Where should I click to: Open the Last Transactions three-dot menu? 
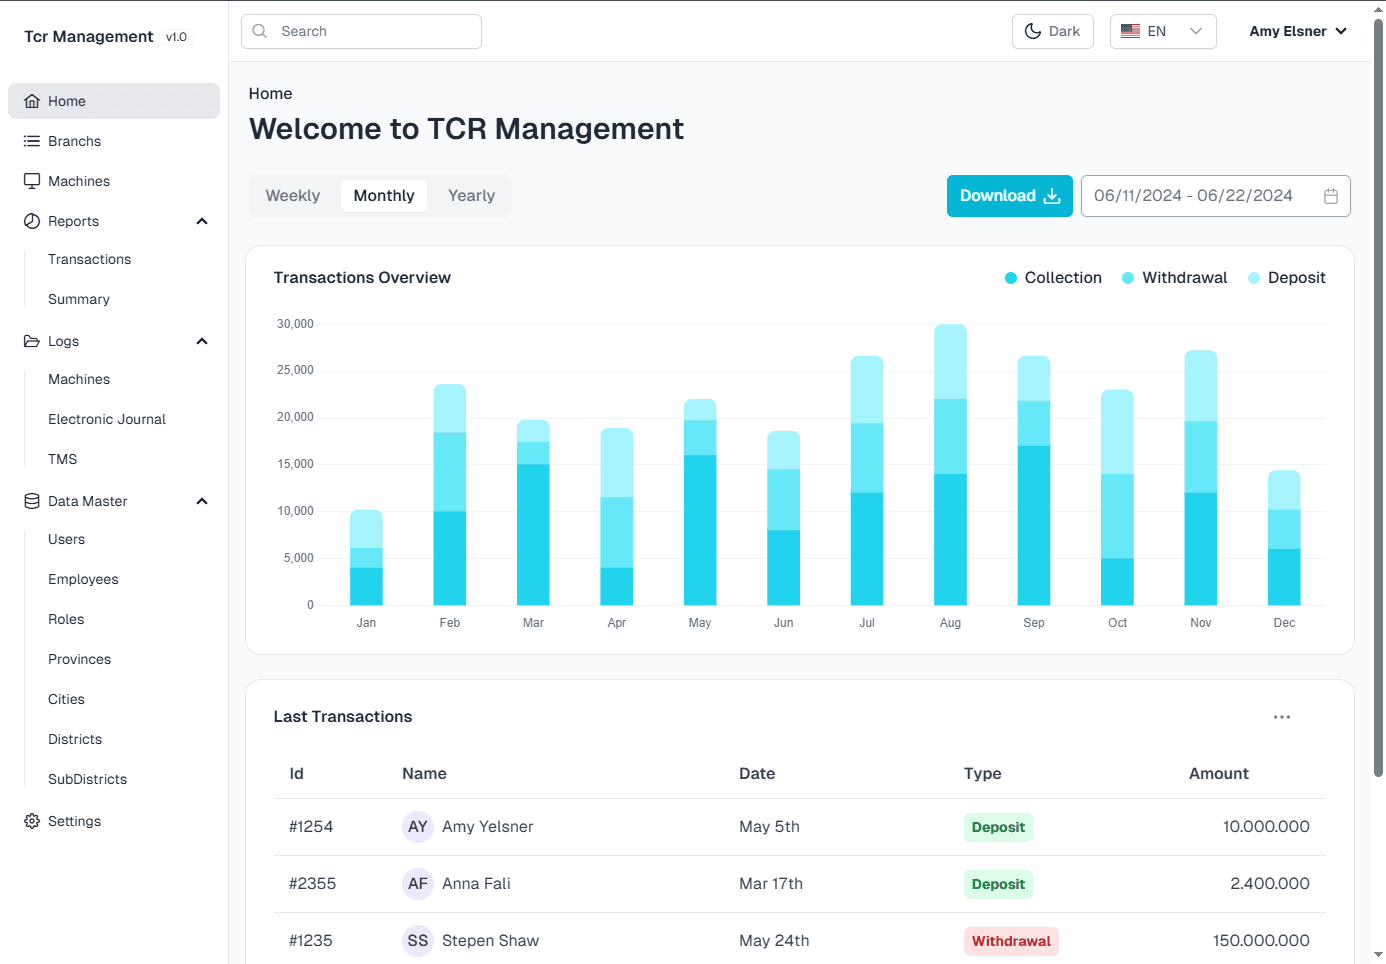1282,717
